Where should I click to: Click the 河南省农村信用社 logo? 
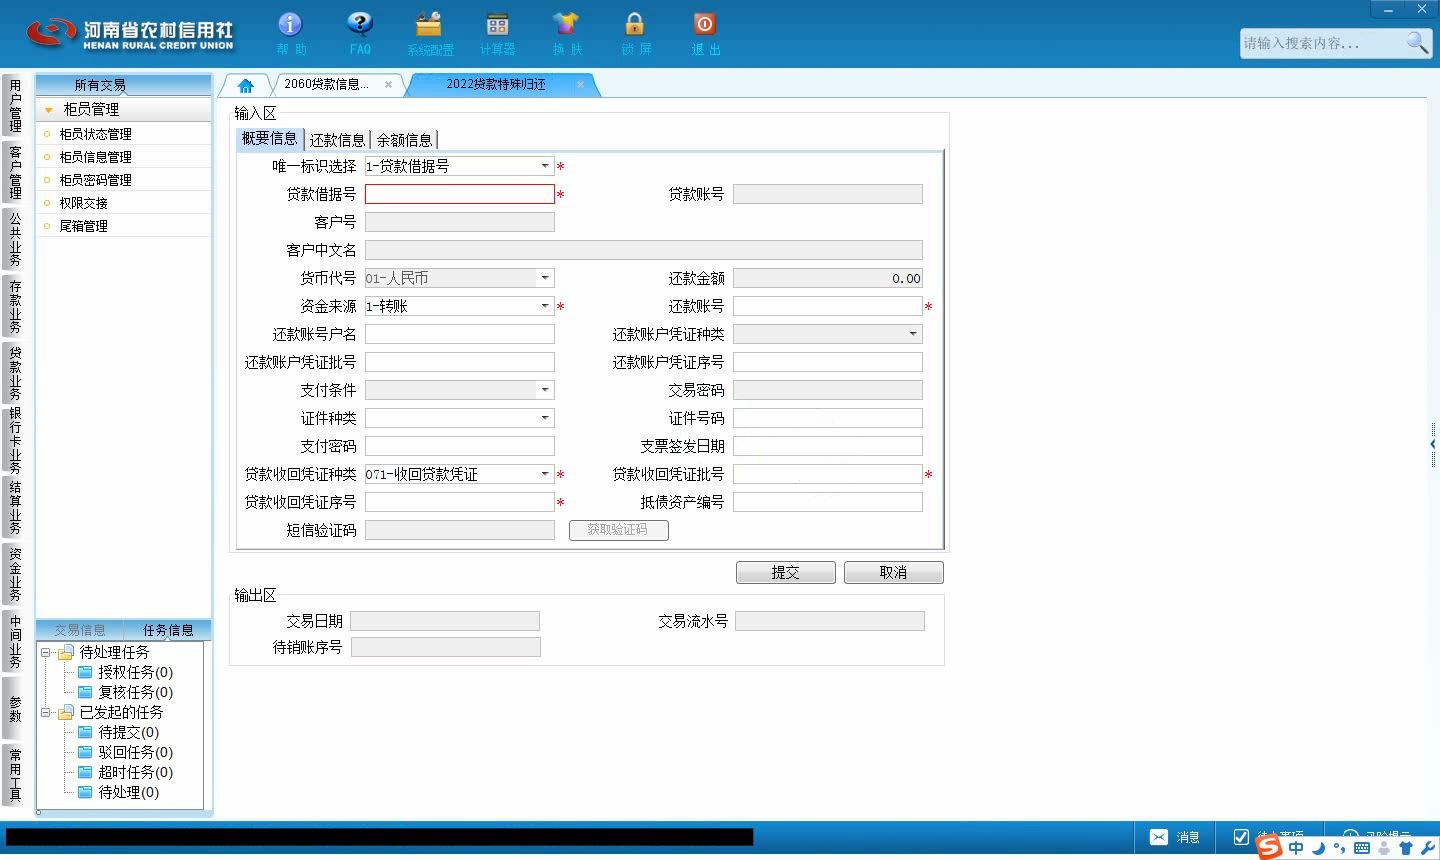click(x=130, y=33)
